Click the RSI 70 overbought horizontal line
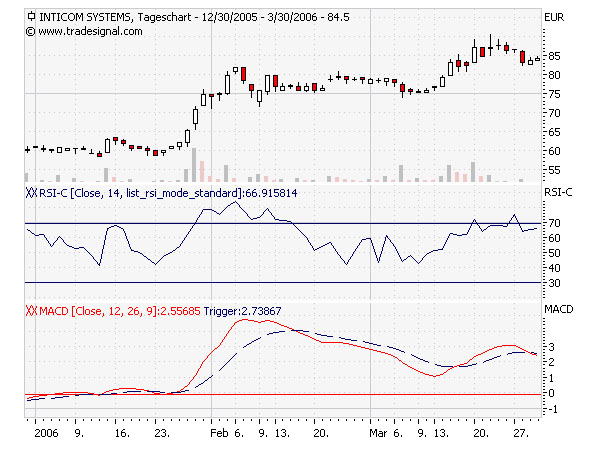The height and width of the screenshot is (450, 600). click(283, 223)
